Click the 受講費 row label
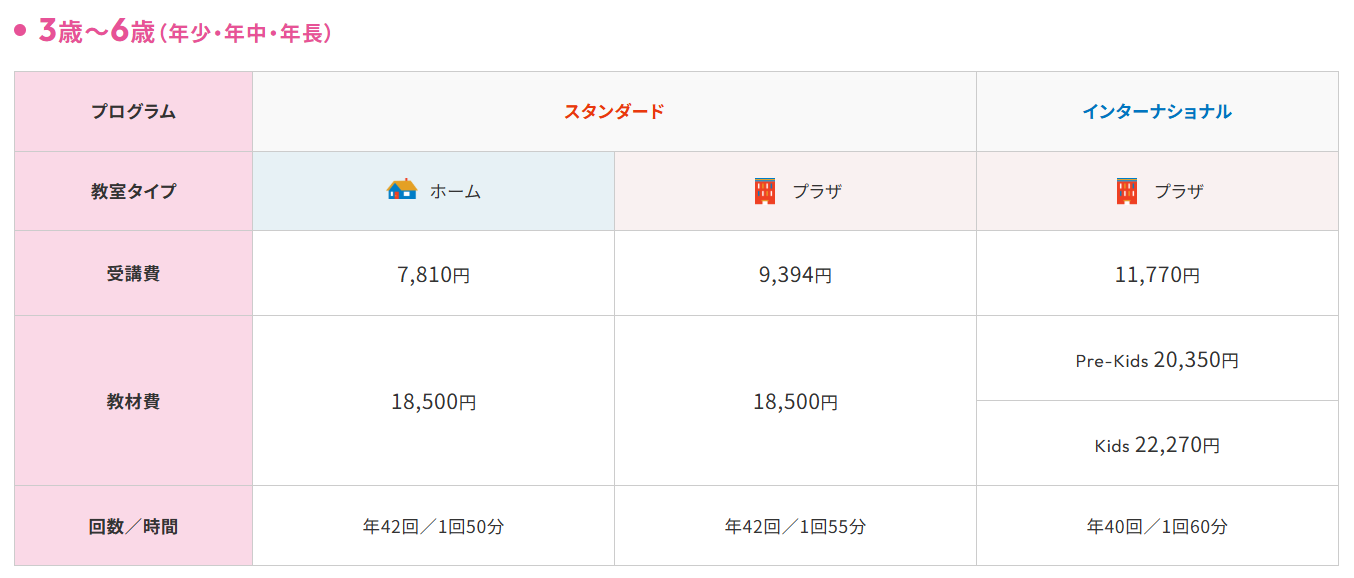1354x578 pixels. click(x=133, y=274)
